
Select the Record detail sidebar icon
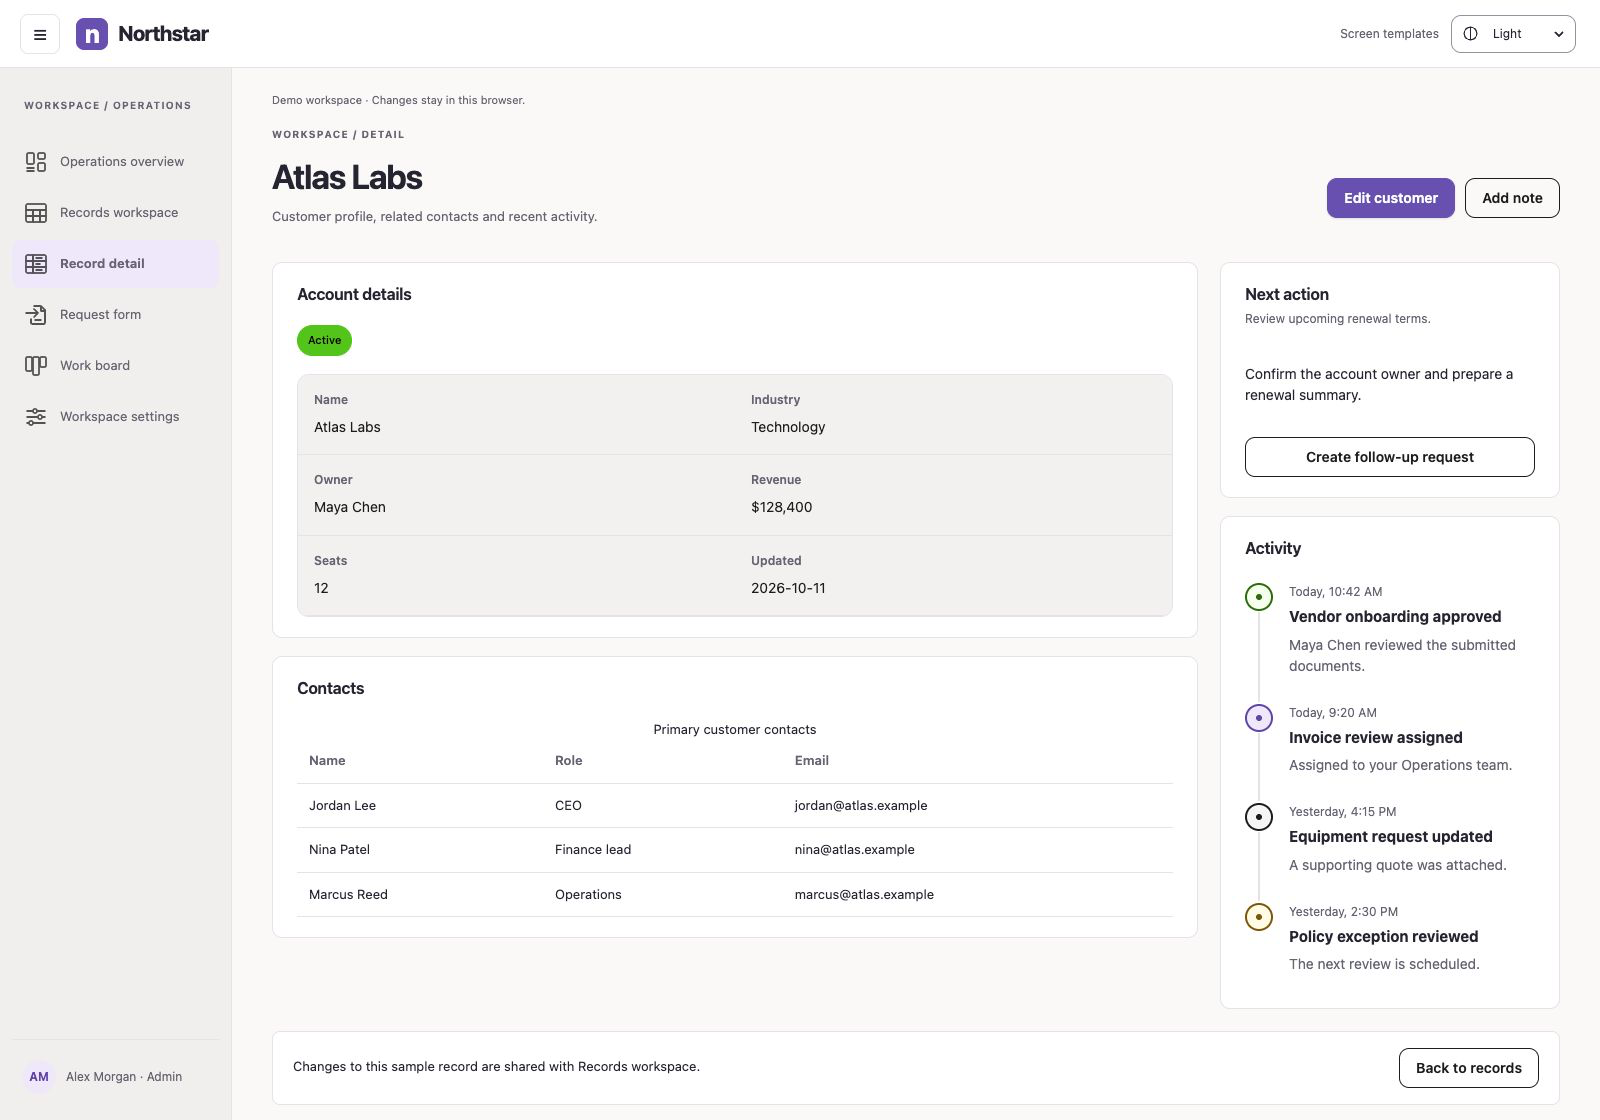[36, 264]
